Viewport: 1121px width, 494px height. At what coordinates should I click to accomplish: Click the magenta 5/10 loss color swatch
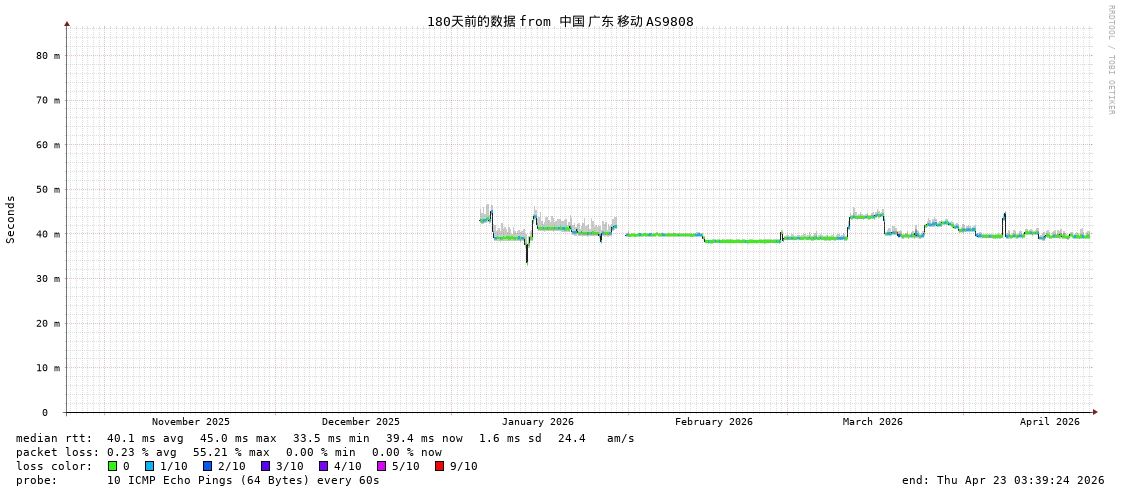(x=381, y=466)
